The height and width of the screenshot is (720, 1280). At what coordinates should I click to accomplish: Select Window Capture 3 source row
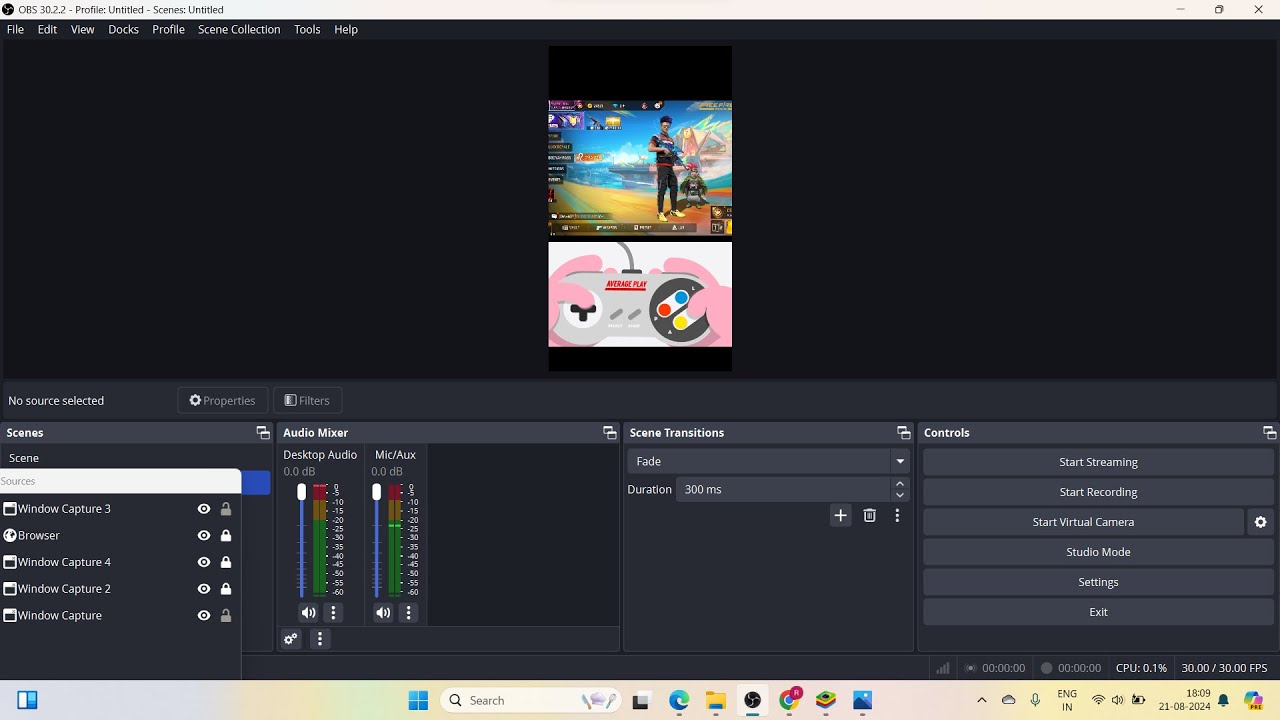click(x=120, y=509)
